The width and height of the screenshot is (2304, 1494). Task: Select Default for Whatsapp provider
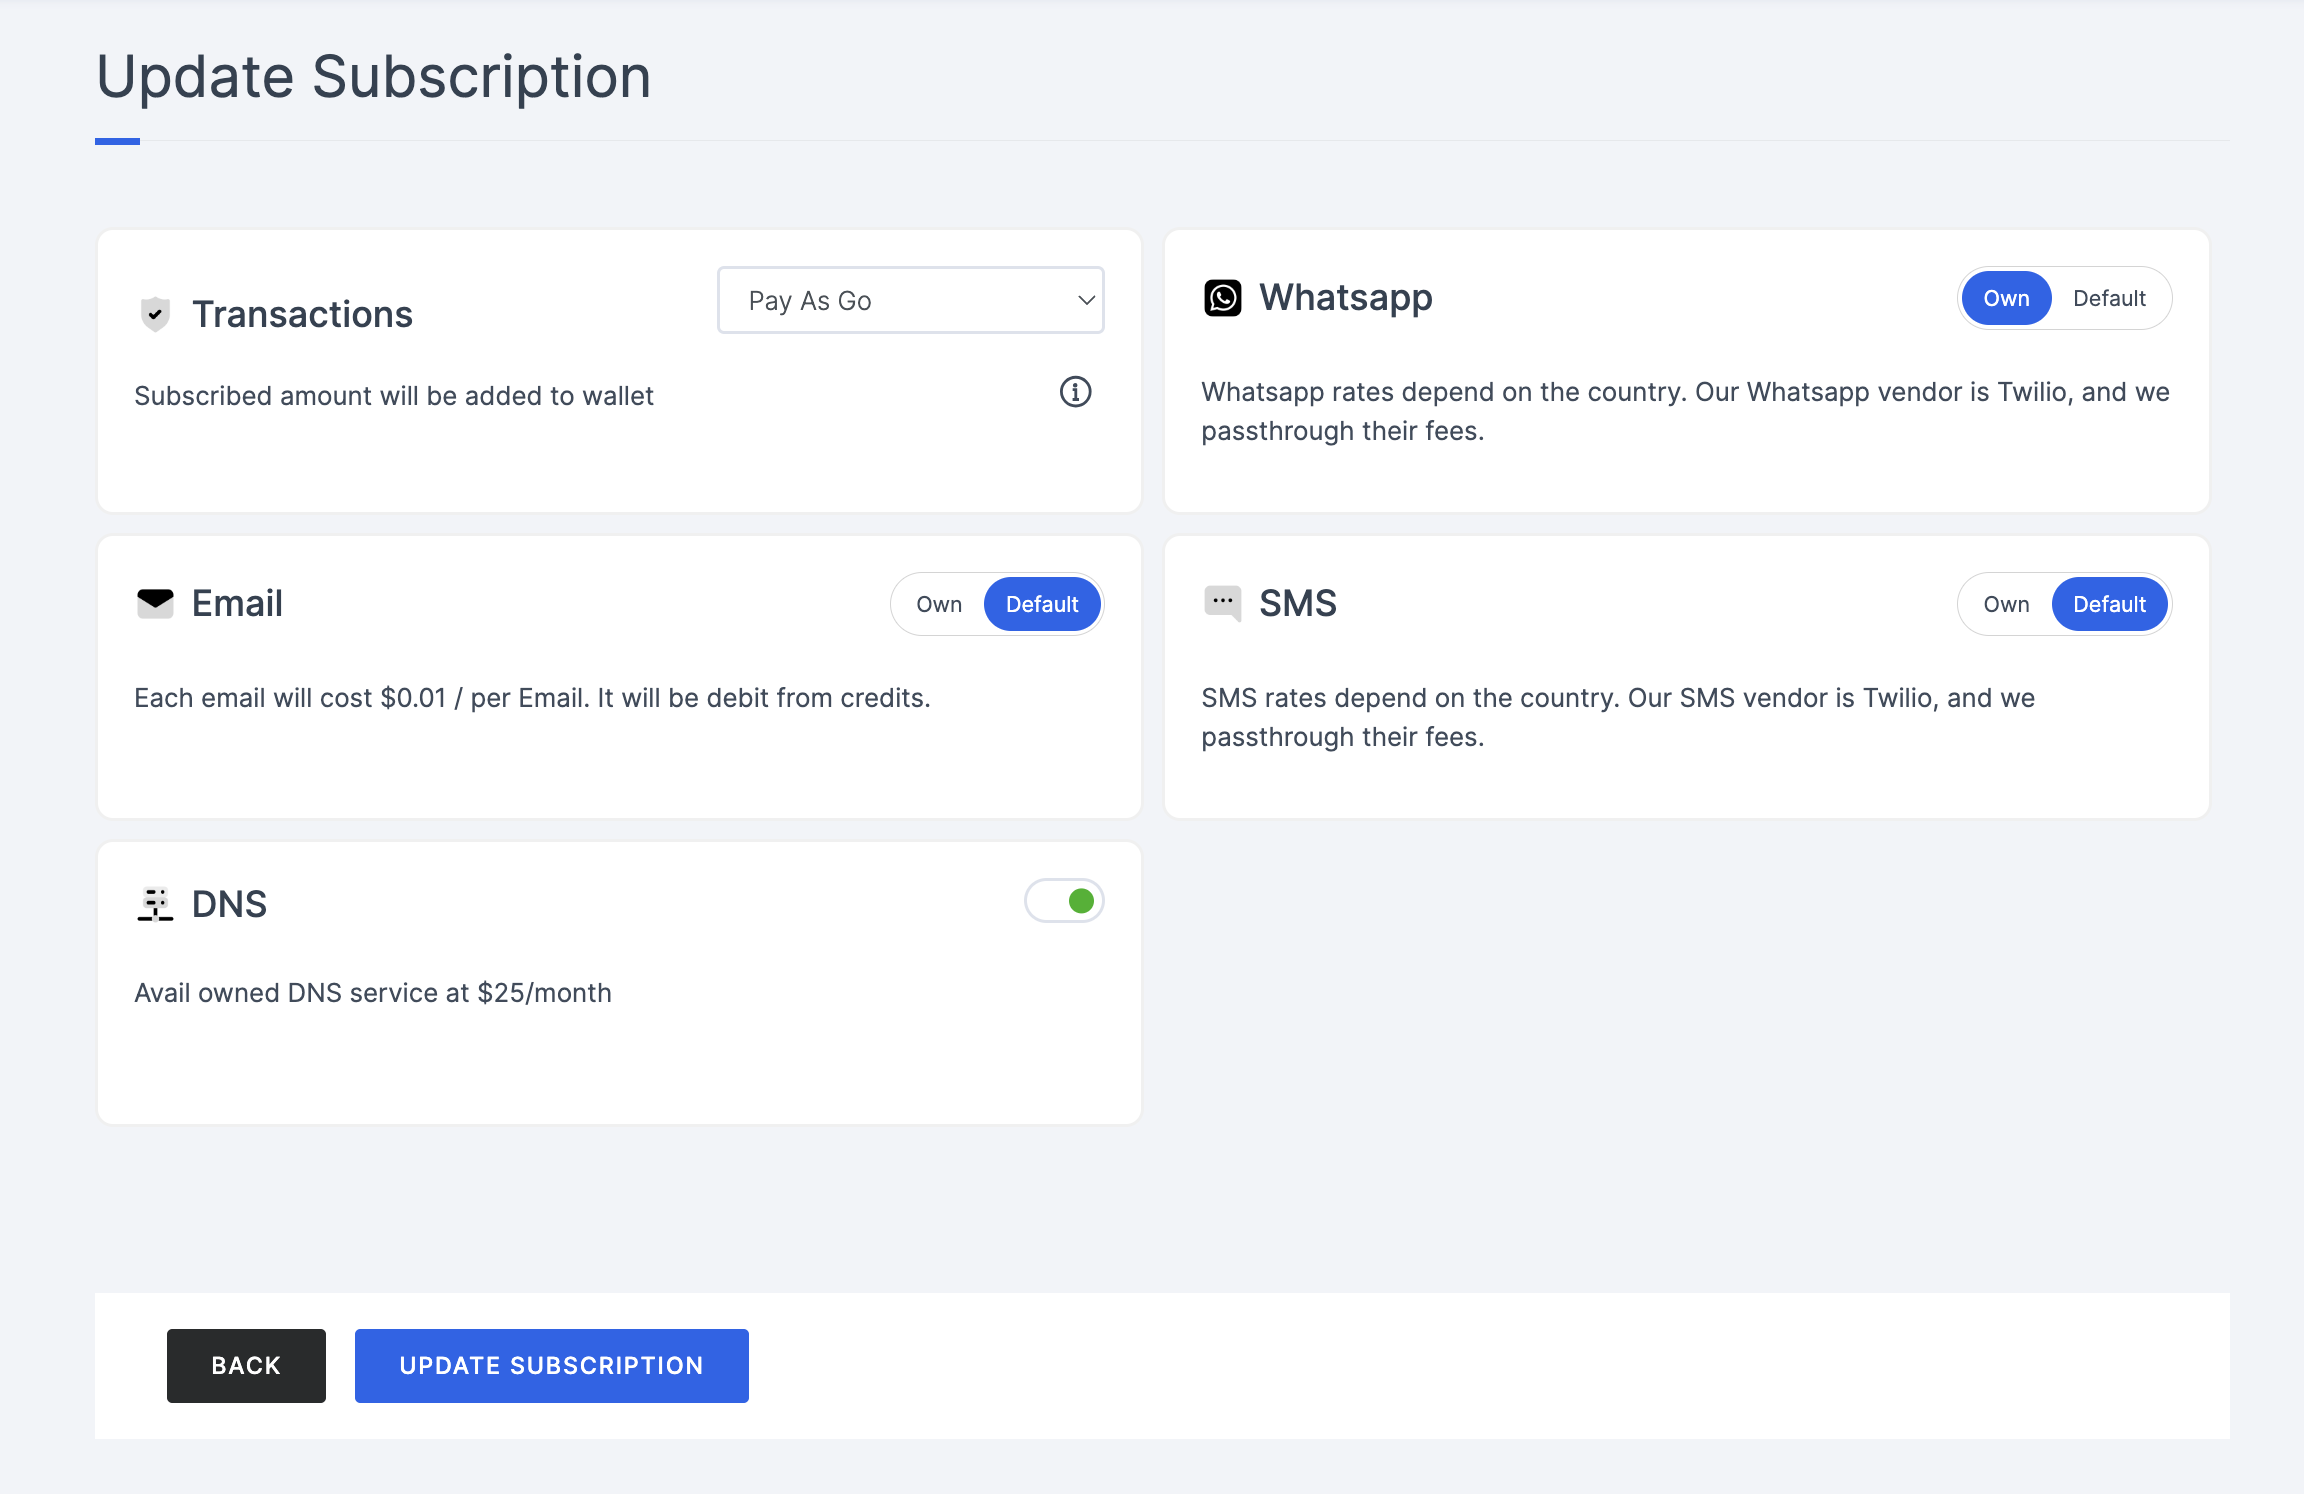coord(2108,297)
